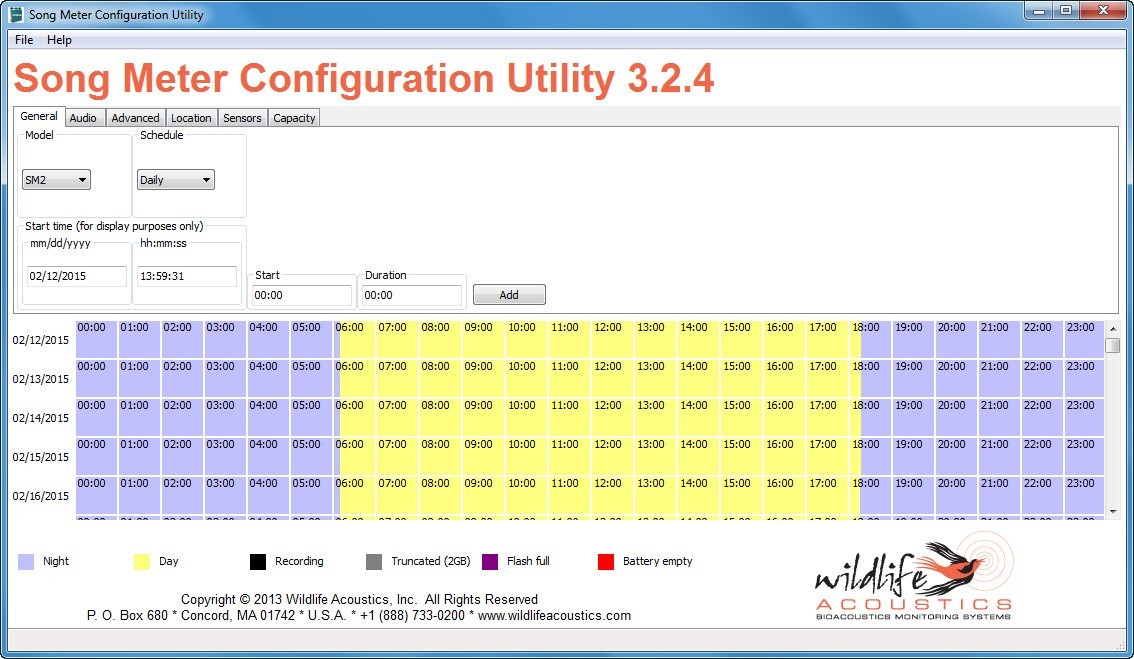Click the Start time input showing 00:00
1134x659 pixels.
click(x=300, y=294)
